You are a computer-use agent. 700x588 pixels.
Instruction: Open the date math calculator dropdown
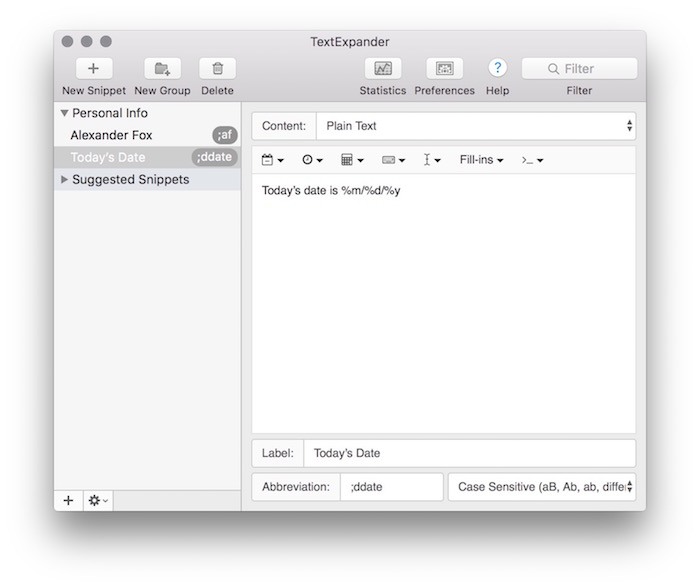(352, 160)
